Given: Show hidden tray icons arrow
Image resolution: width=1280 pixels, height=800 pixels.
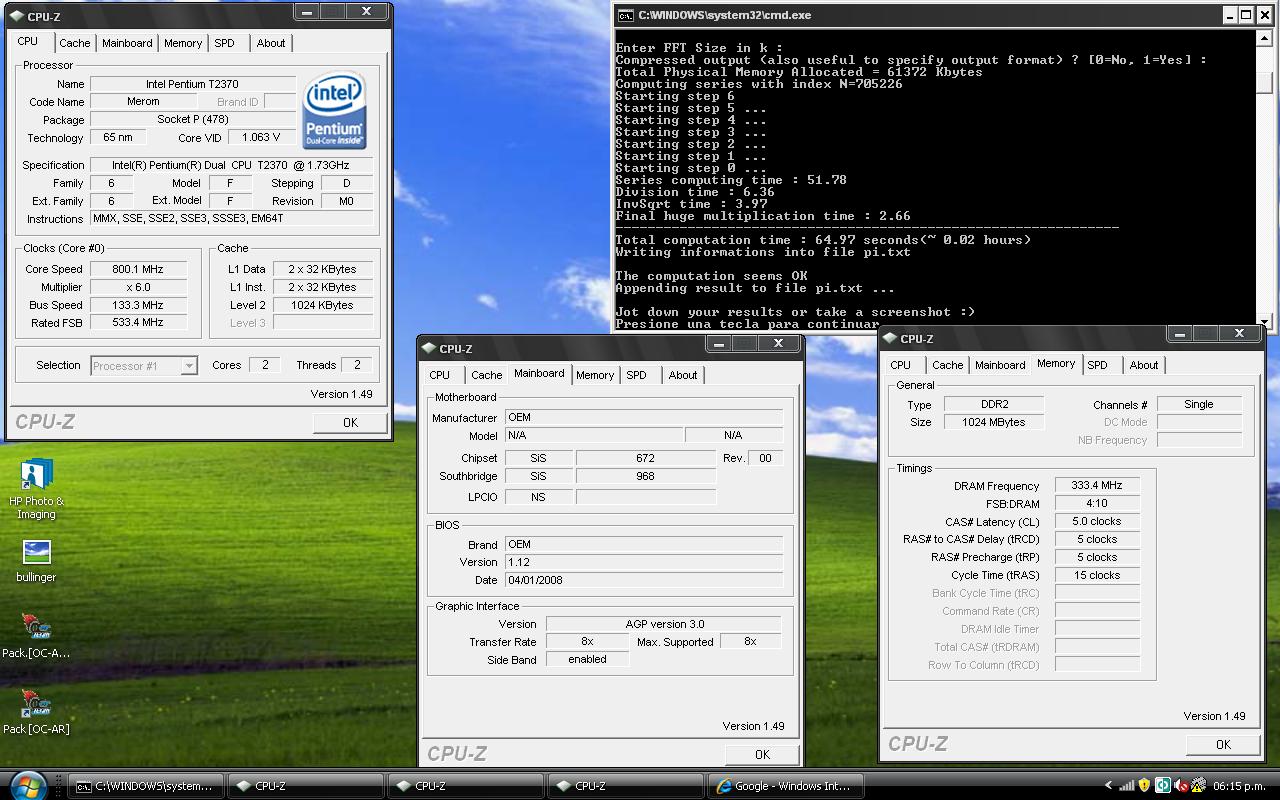Looking at the screenshot, I should pos(1108,786).
